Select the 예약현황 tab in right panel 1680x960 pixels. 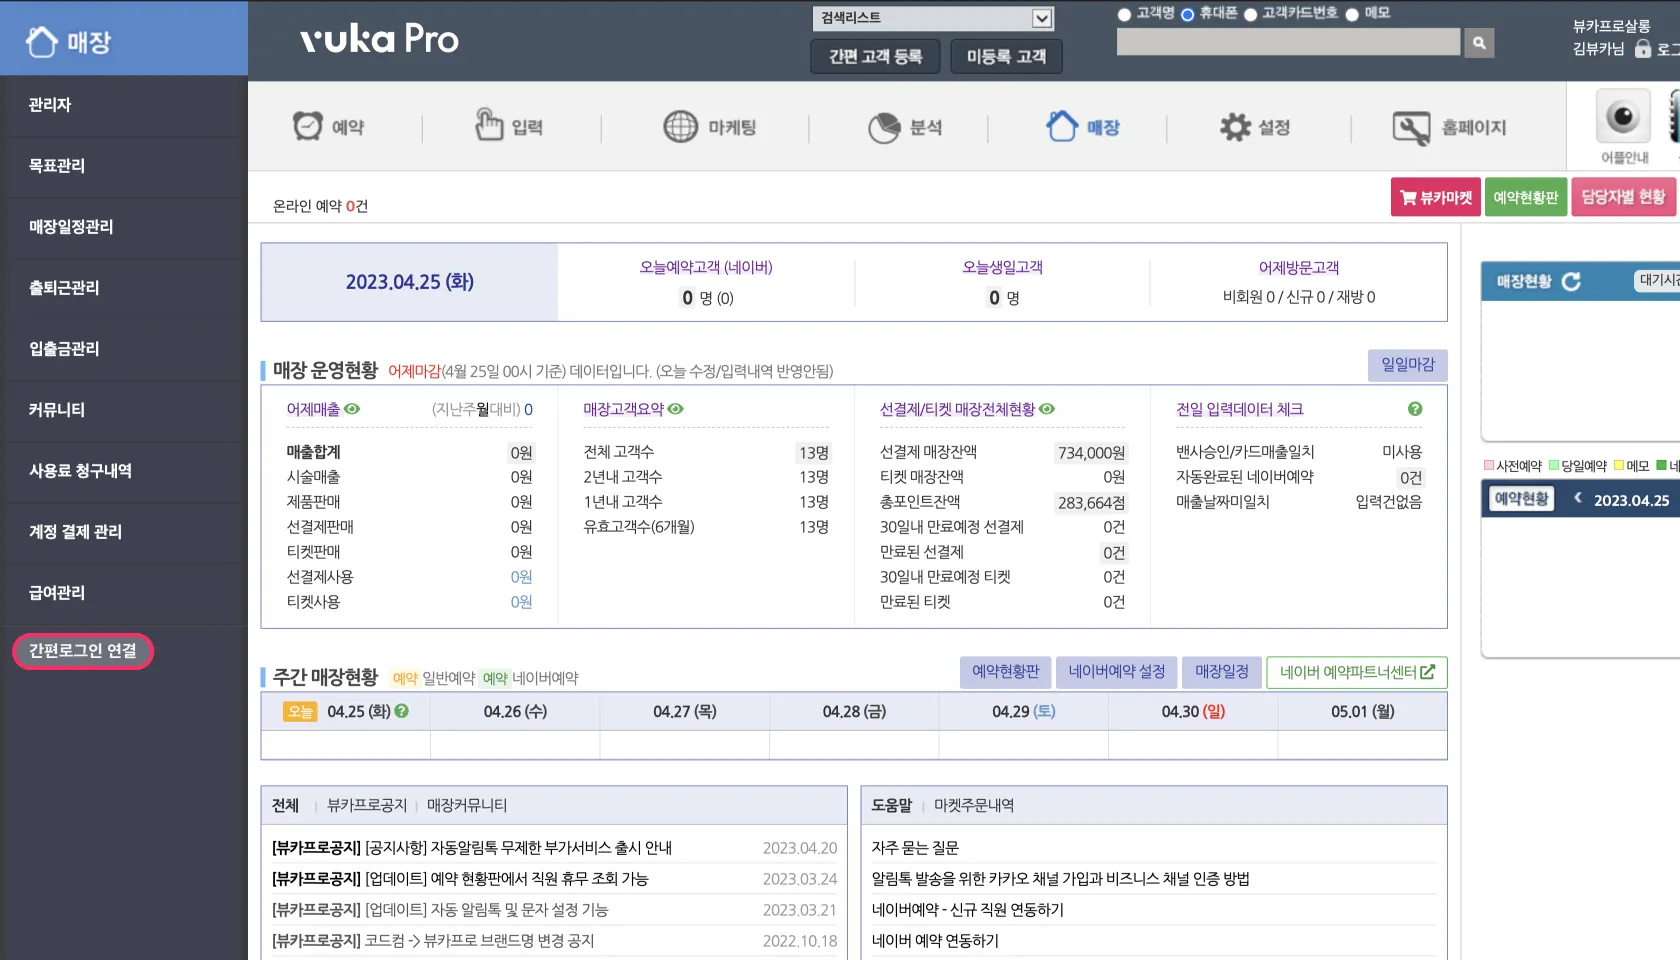(x=1521, y=499)
